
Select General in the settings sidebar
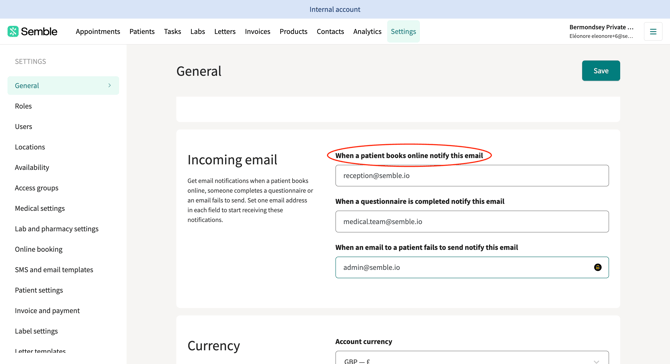[x=63, y=85]
